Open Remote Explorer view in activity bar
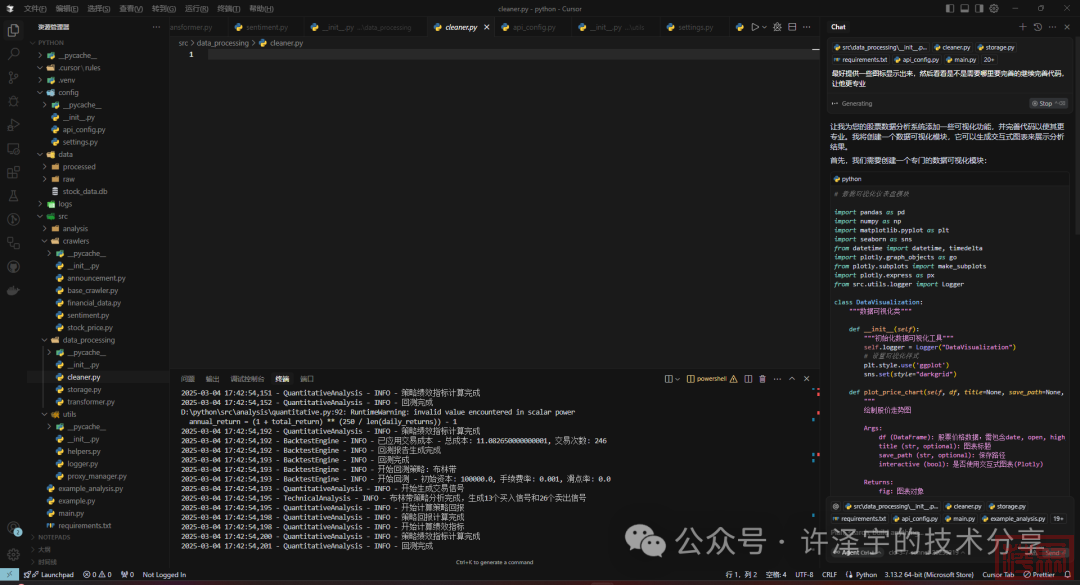The width and height of the screenshot is (1080, 585). click(x=13, y=149)
